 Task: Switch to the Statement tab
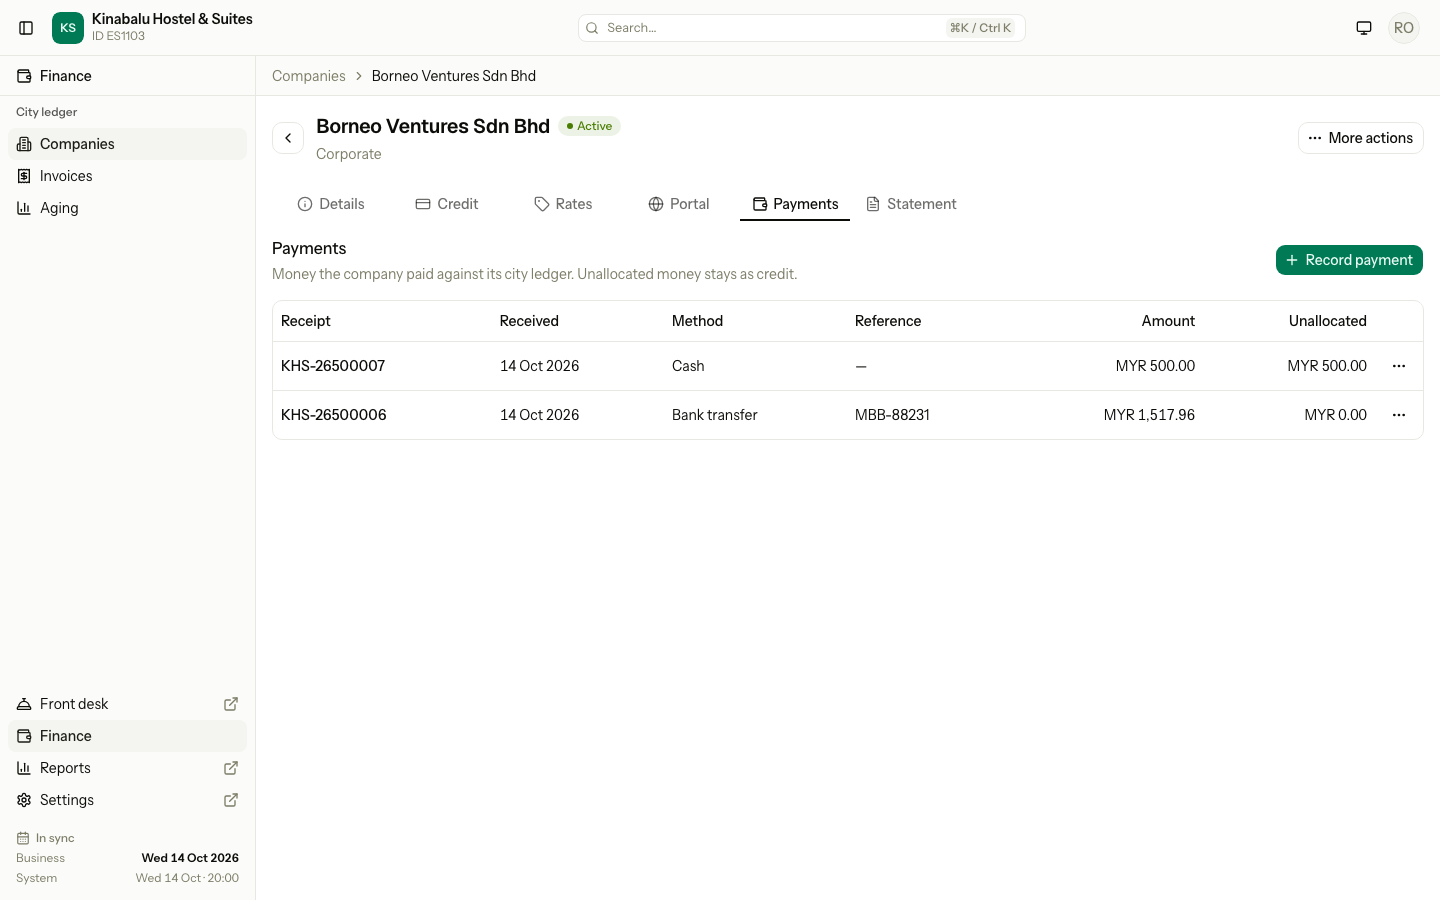(x=911, y=204)
